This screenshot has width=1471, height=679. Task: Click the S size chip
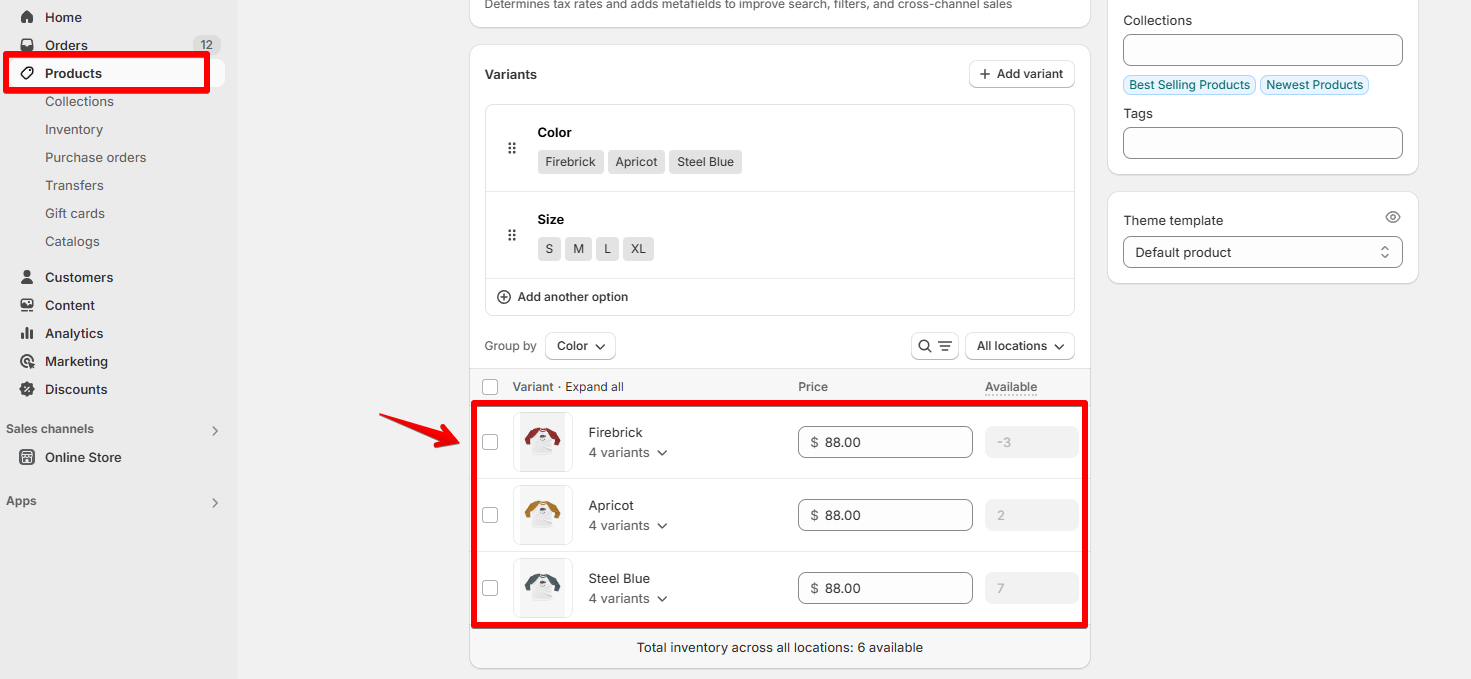coord(549,249)
